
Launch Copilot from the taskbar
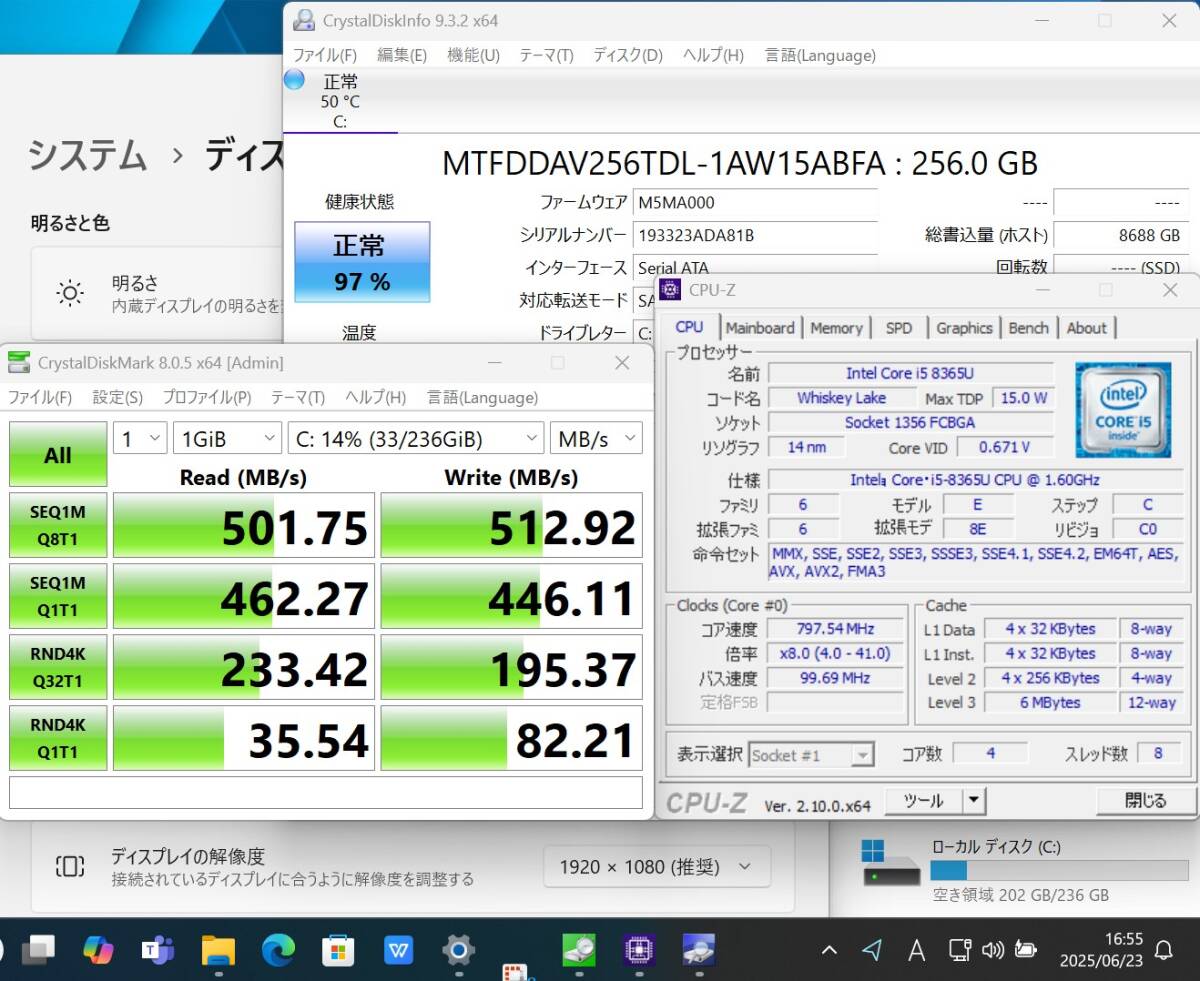point(98,948)
